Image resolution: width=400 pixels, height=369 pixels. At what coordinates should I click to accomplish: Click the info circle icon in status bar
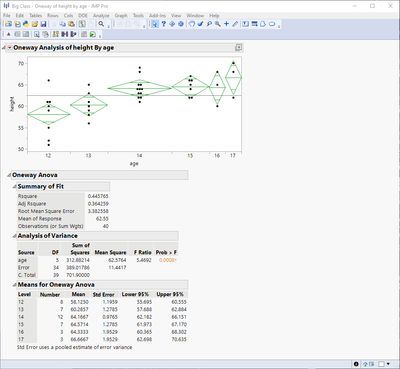[x=356, y=364]
